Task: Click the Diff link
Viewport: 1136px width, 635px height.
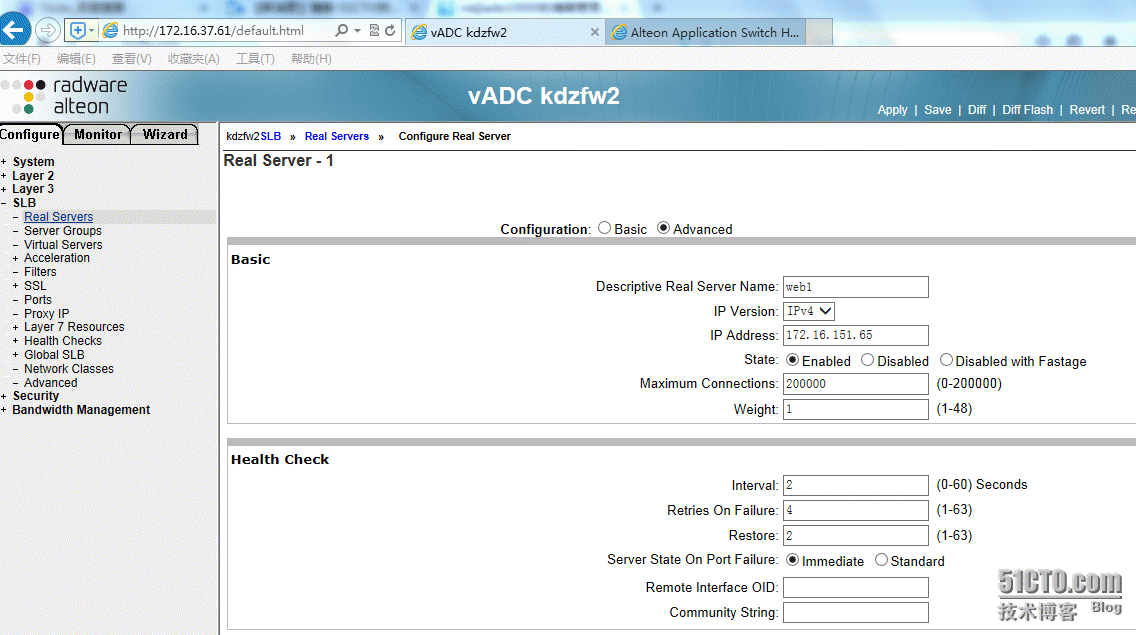Action: point(977,109)
